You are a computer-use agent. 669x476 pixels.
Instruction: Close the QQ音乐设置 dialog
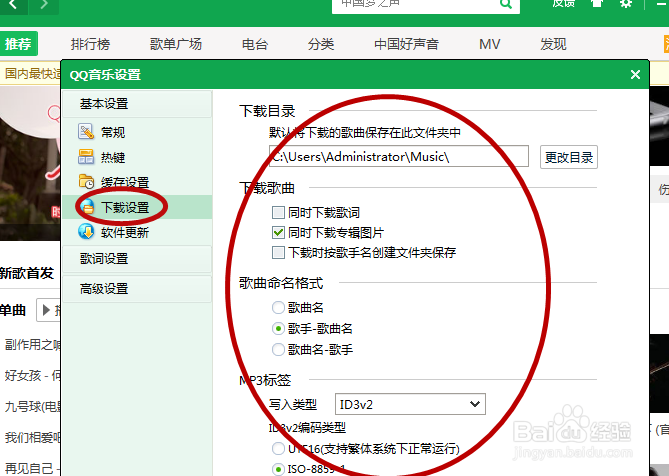click(x=635, y=75)
